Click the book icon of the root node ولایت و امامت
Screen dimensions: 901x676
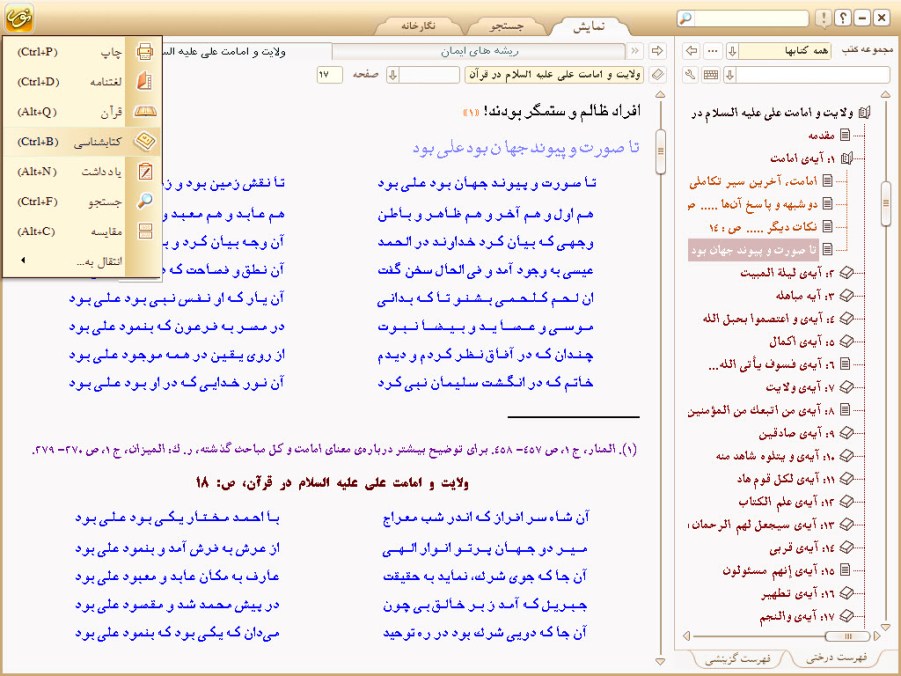pos(864,113)
